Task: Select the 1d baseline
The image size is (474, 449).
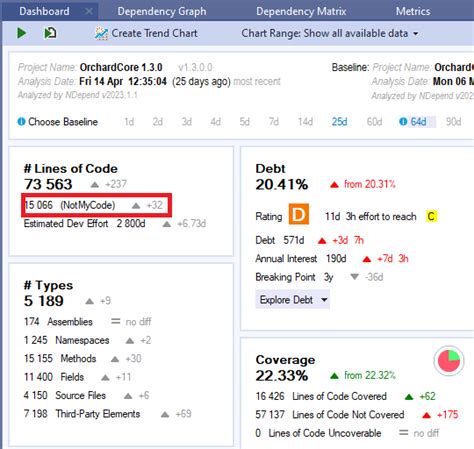Action: 129,122
